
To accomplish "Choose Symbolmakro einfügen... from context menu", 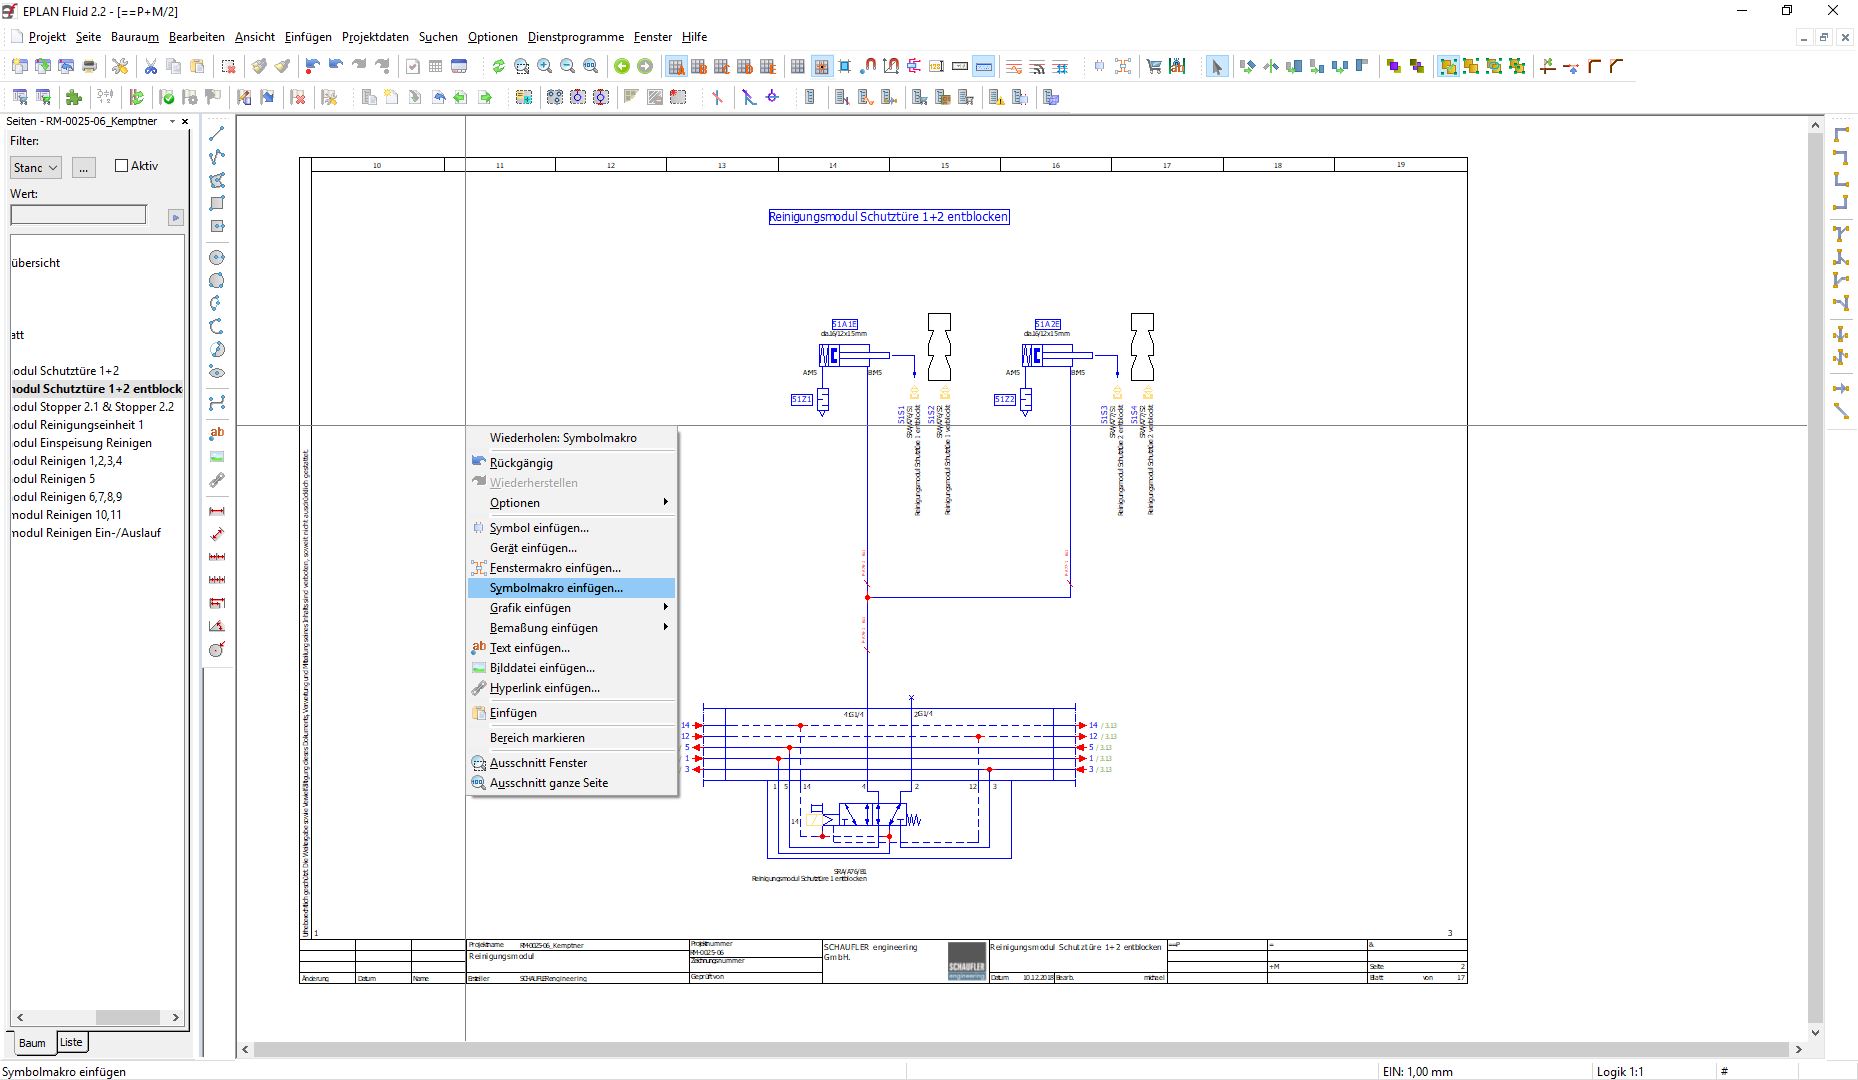I will click(571, 588).
